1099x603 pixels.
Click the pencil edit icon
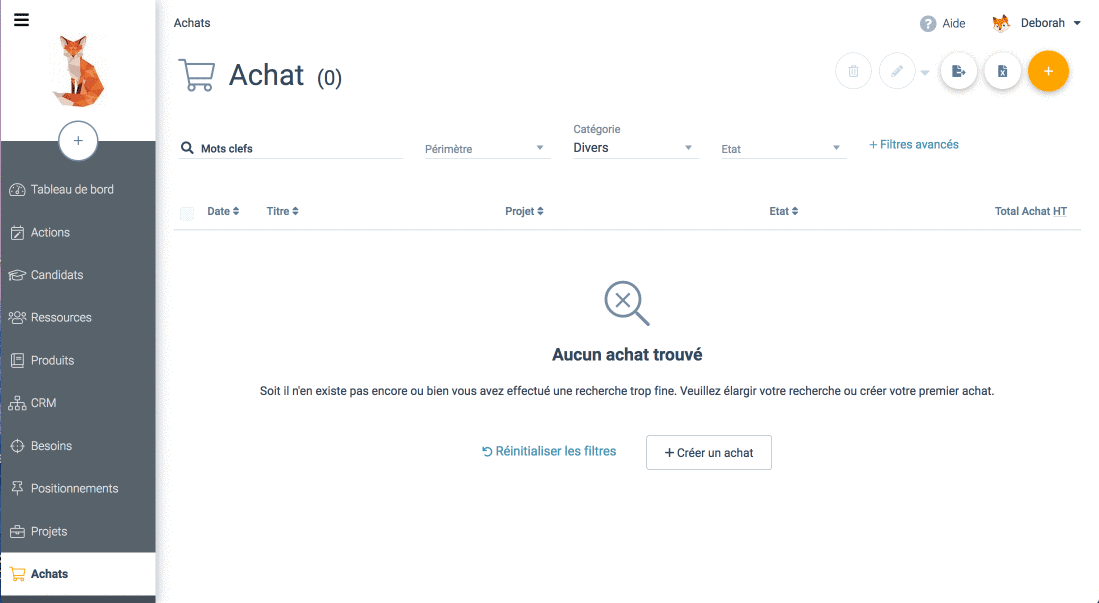[x=897, y=71]
